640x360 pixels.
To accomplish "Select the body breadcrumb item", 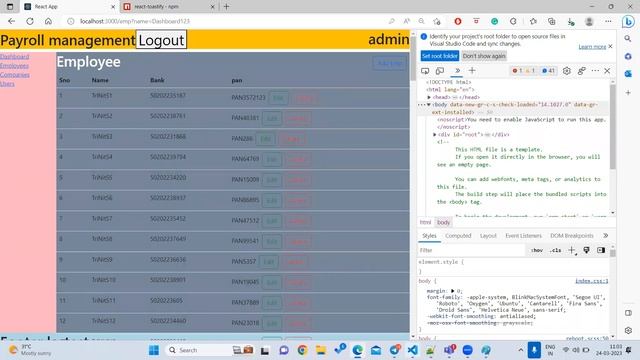I will click(443, 222).
